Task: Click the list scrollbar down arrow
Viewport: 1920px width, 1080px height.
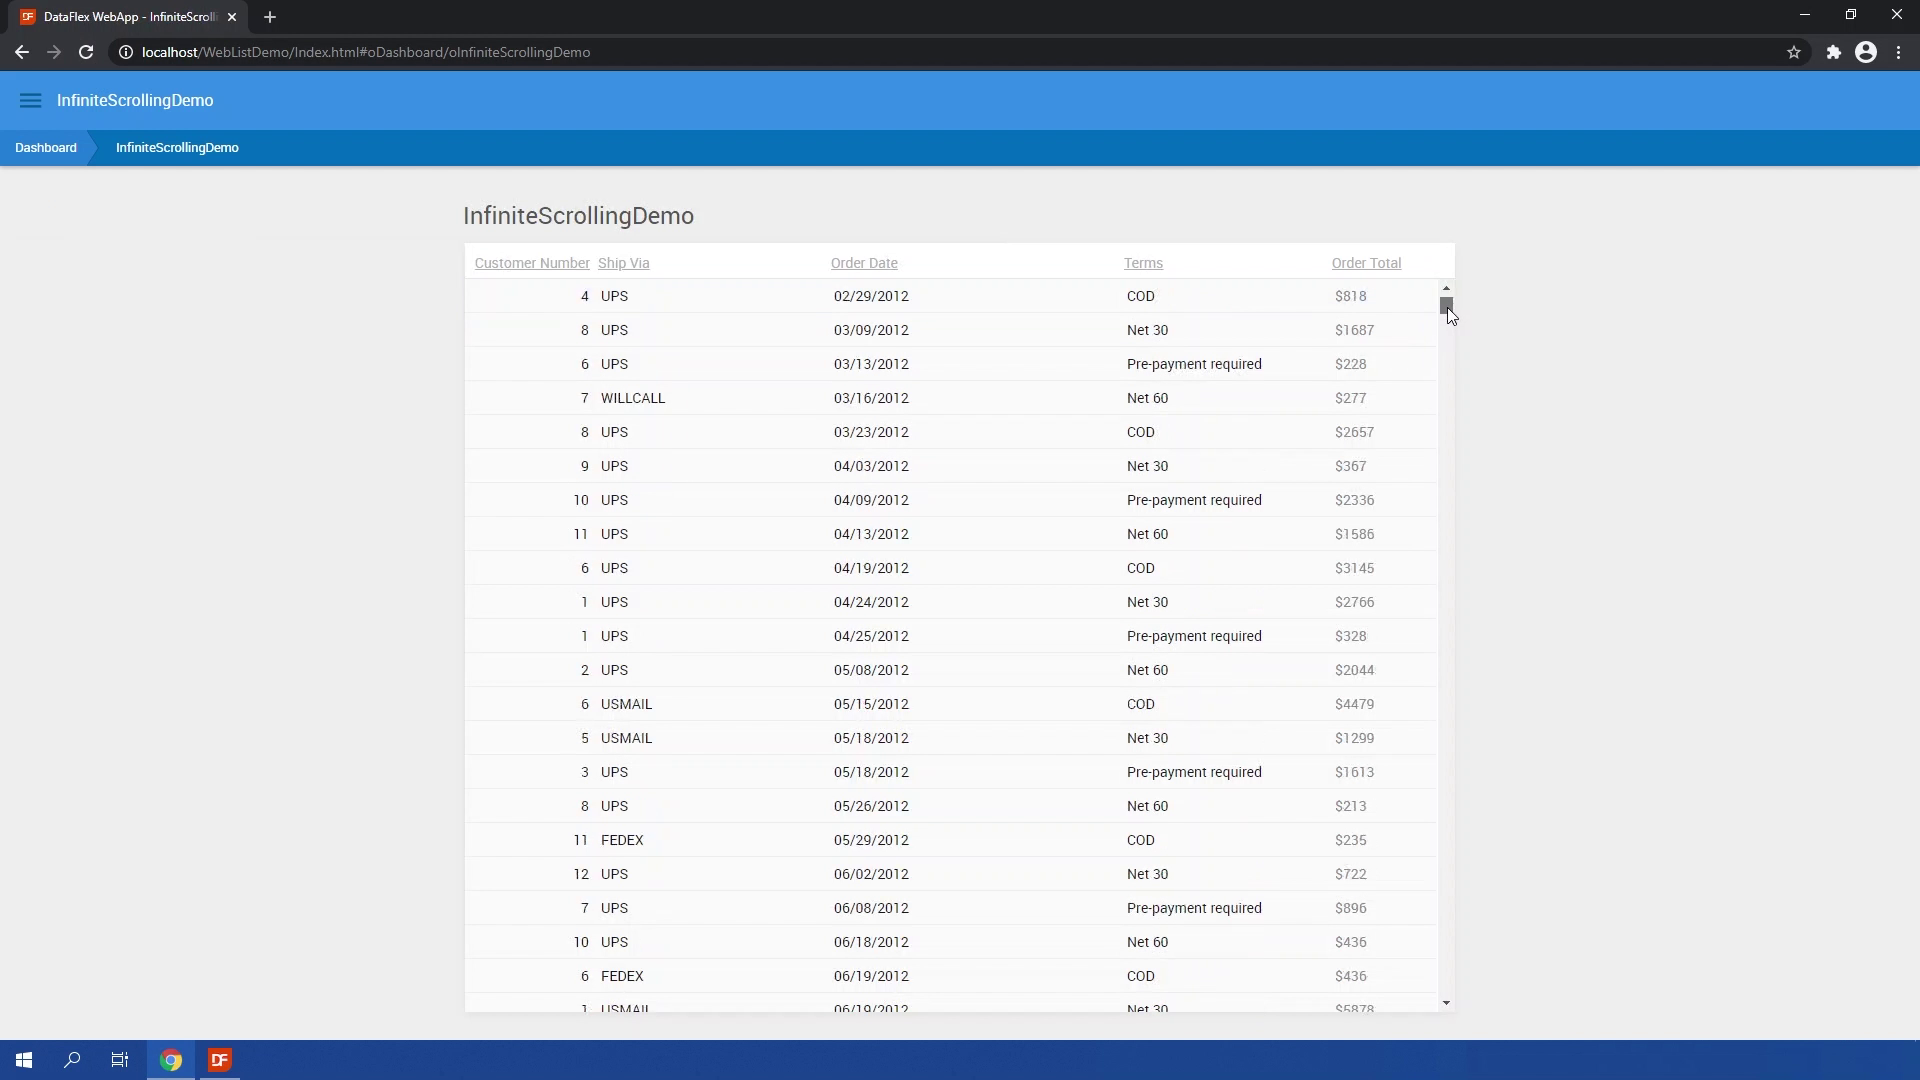Action: 1446,1003
